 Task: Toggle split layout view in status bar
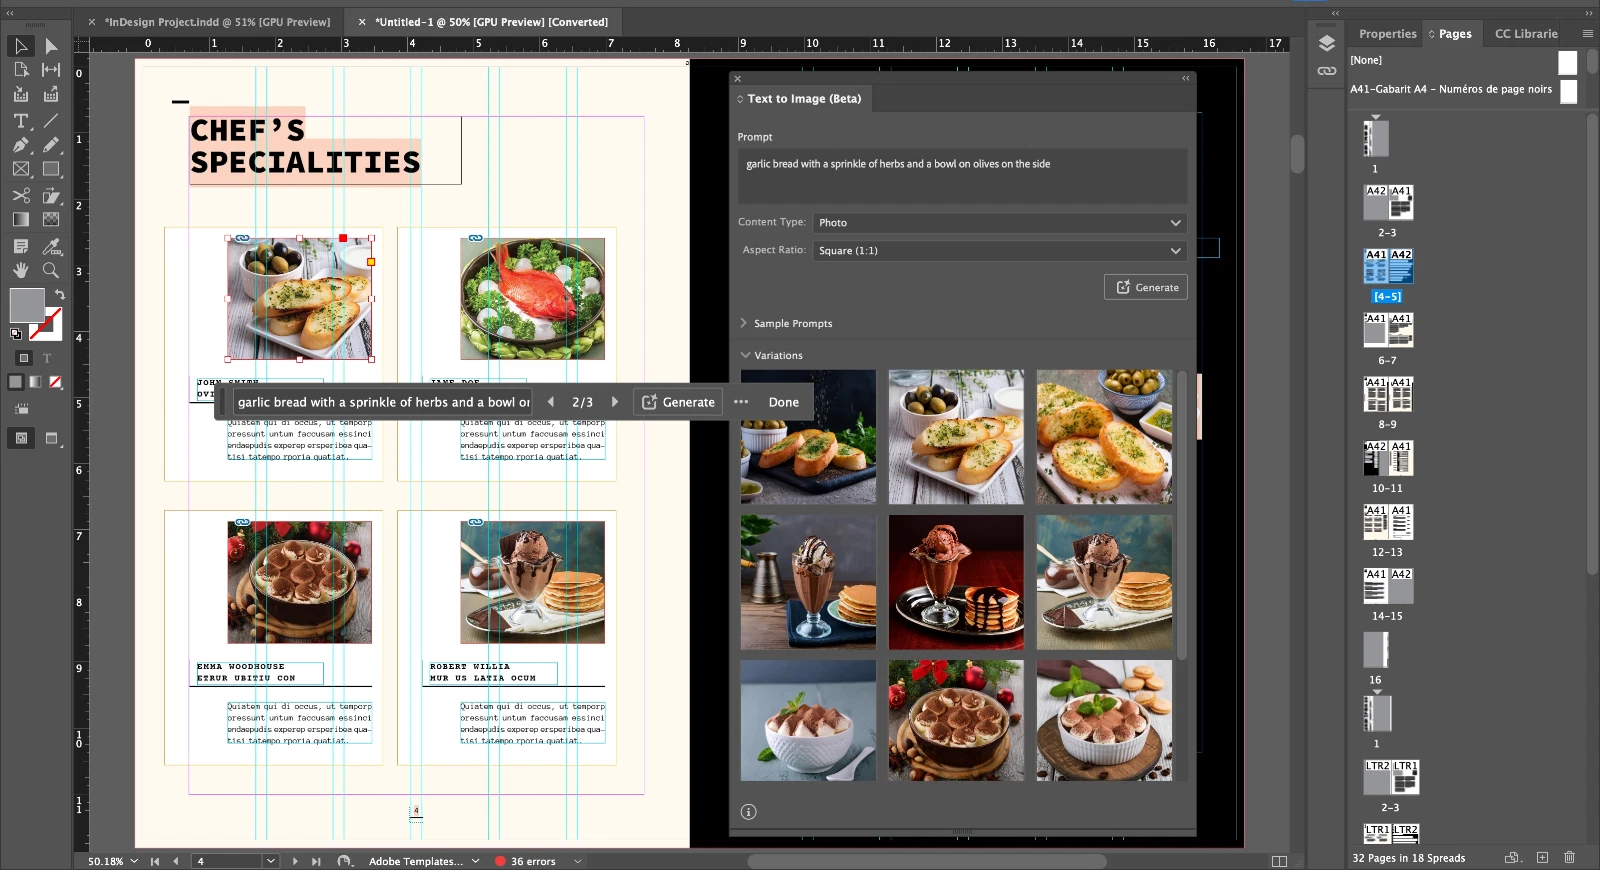click(x=1279, y=861)
